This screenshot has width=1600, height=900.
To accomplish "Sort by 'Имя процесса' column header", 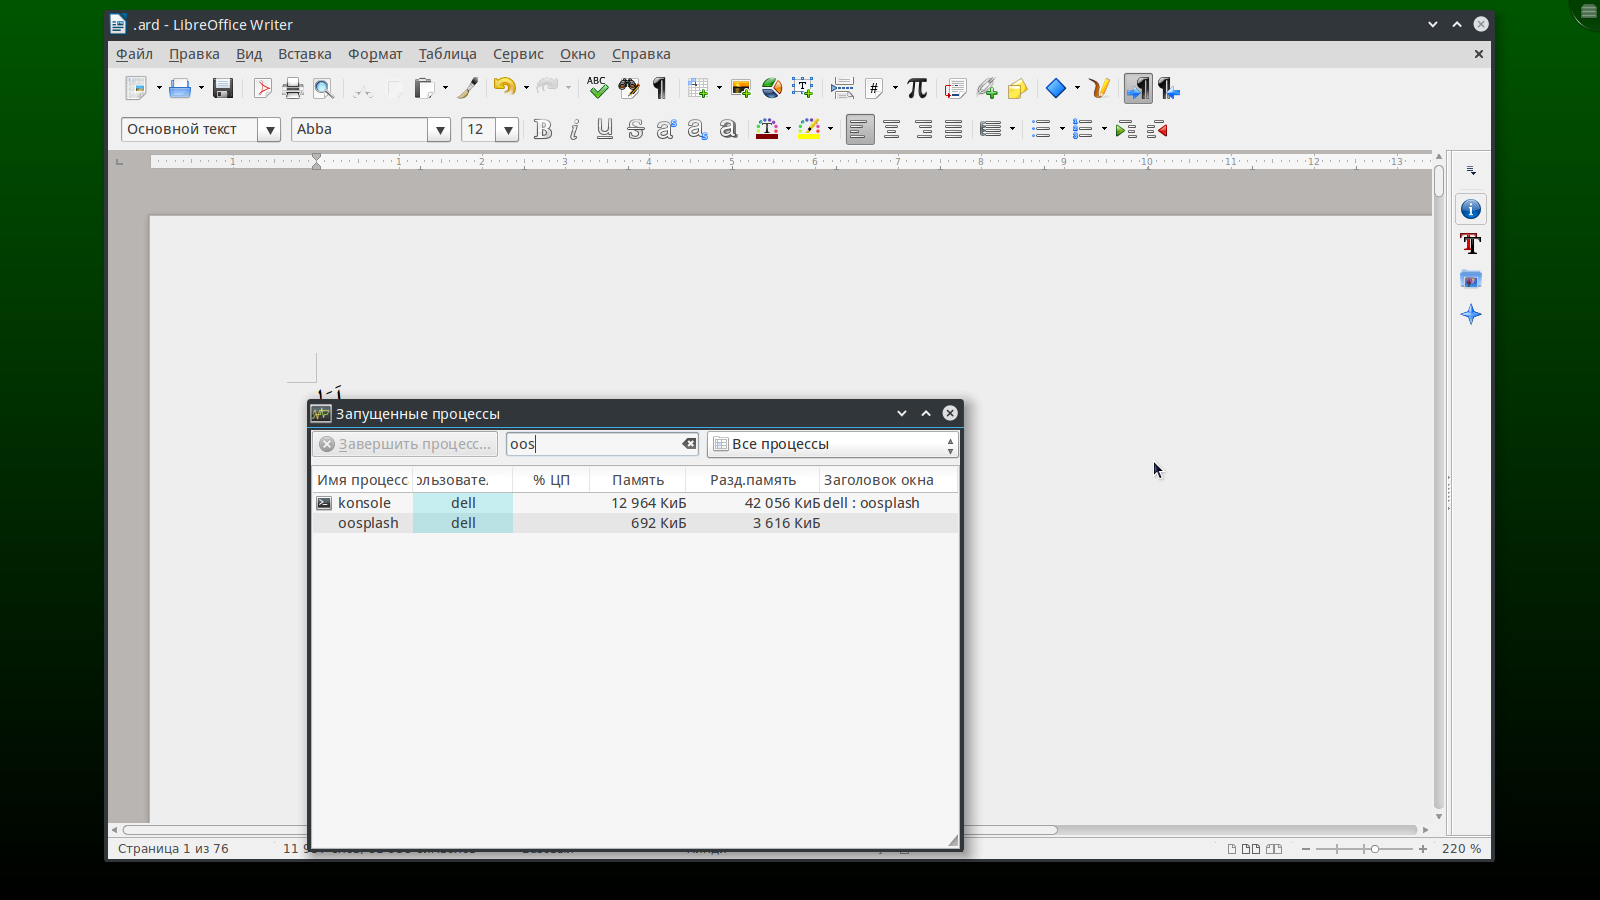I will tap(362, 480).
